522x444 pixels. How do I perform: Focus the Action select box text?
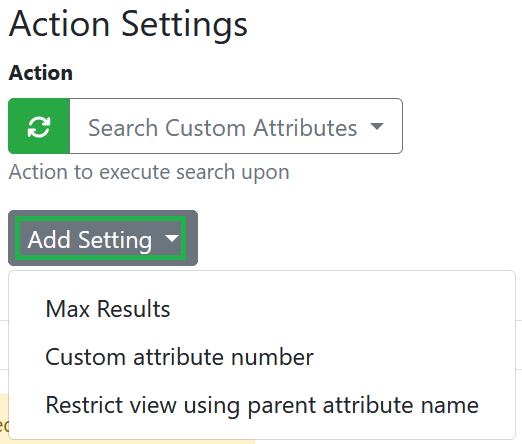[x=222, y=128]
